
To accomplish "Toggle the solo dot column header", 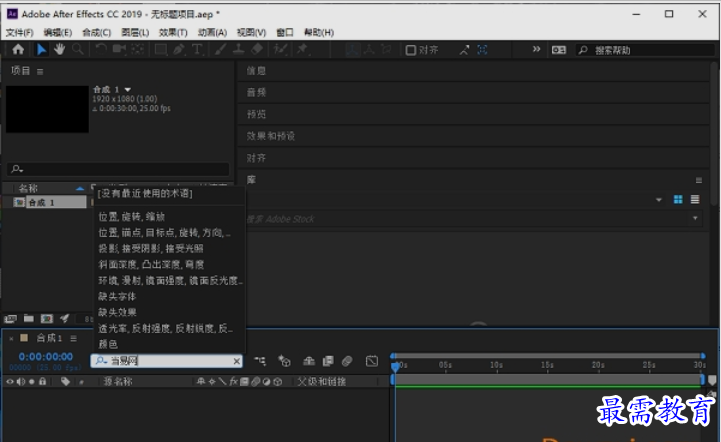I will (x=32, y=381).
